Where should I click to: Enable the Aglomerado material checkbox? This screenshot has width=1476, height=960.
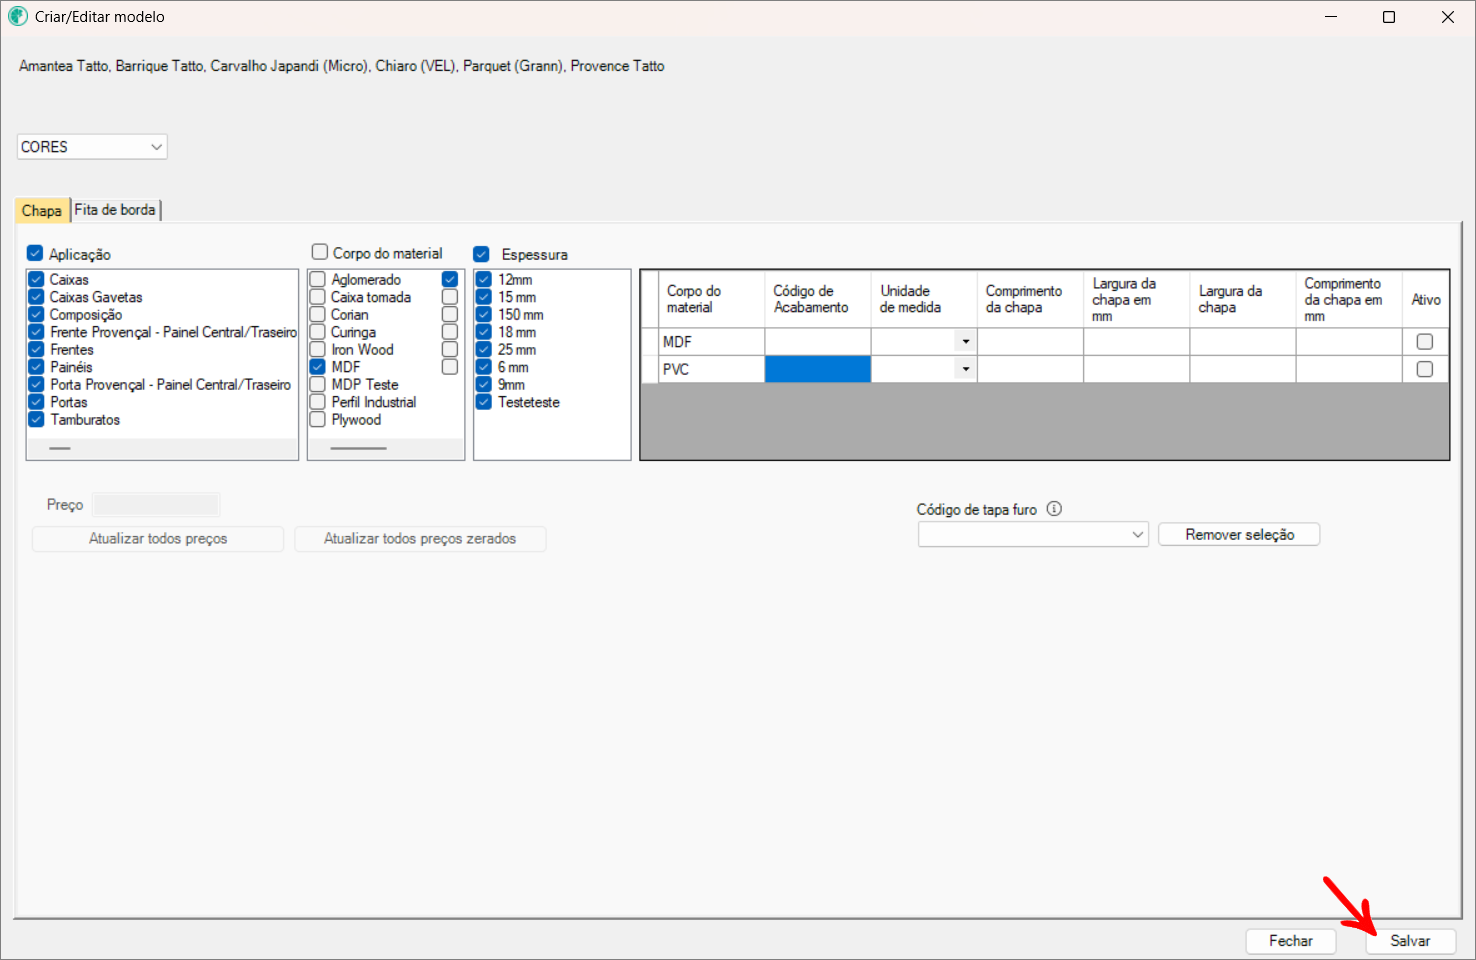click(318, 280)
